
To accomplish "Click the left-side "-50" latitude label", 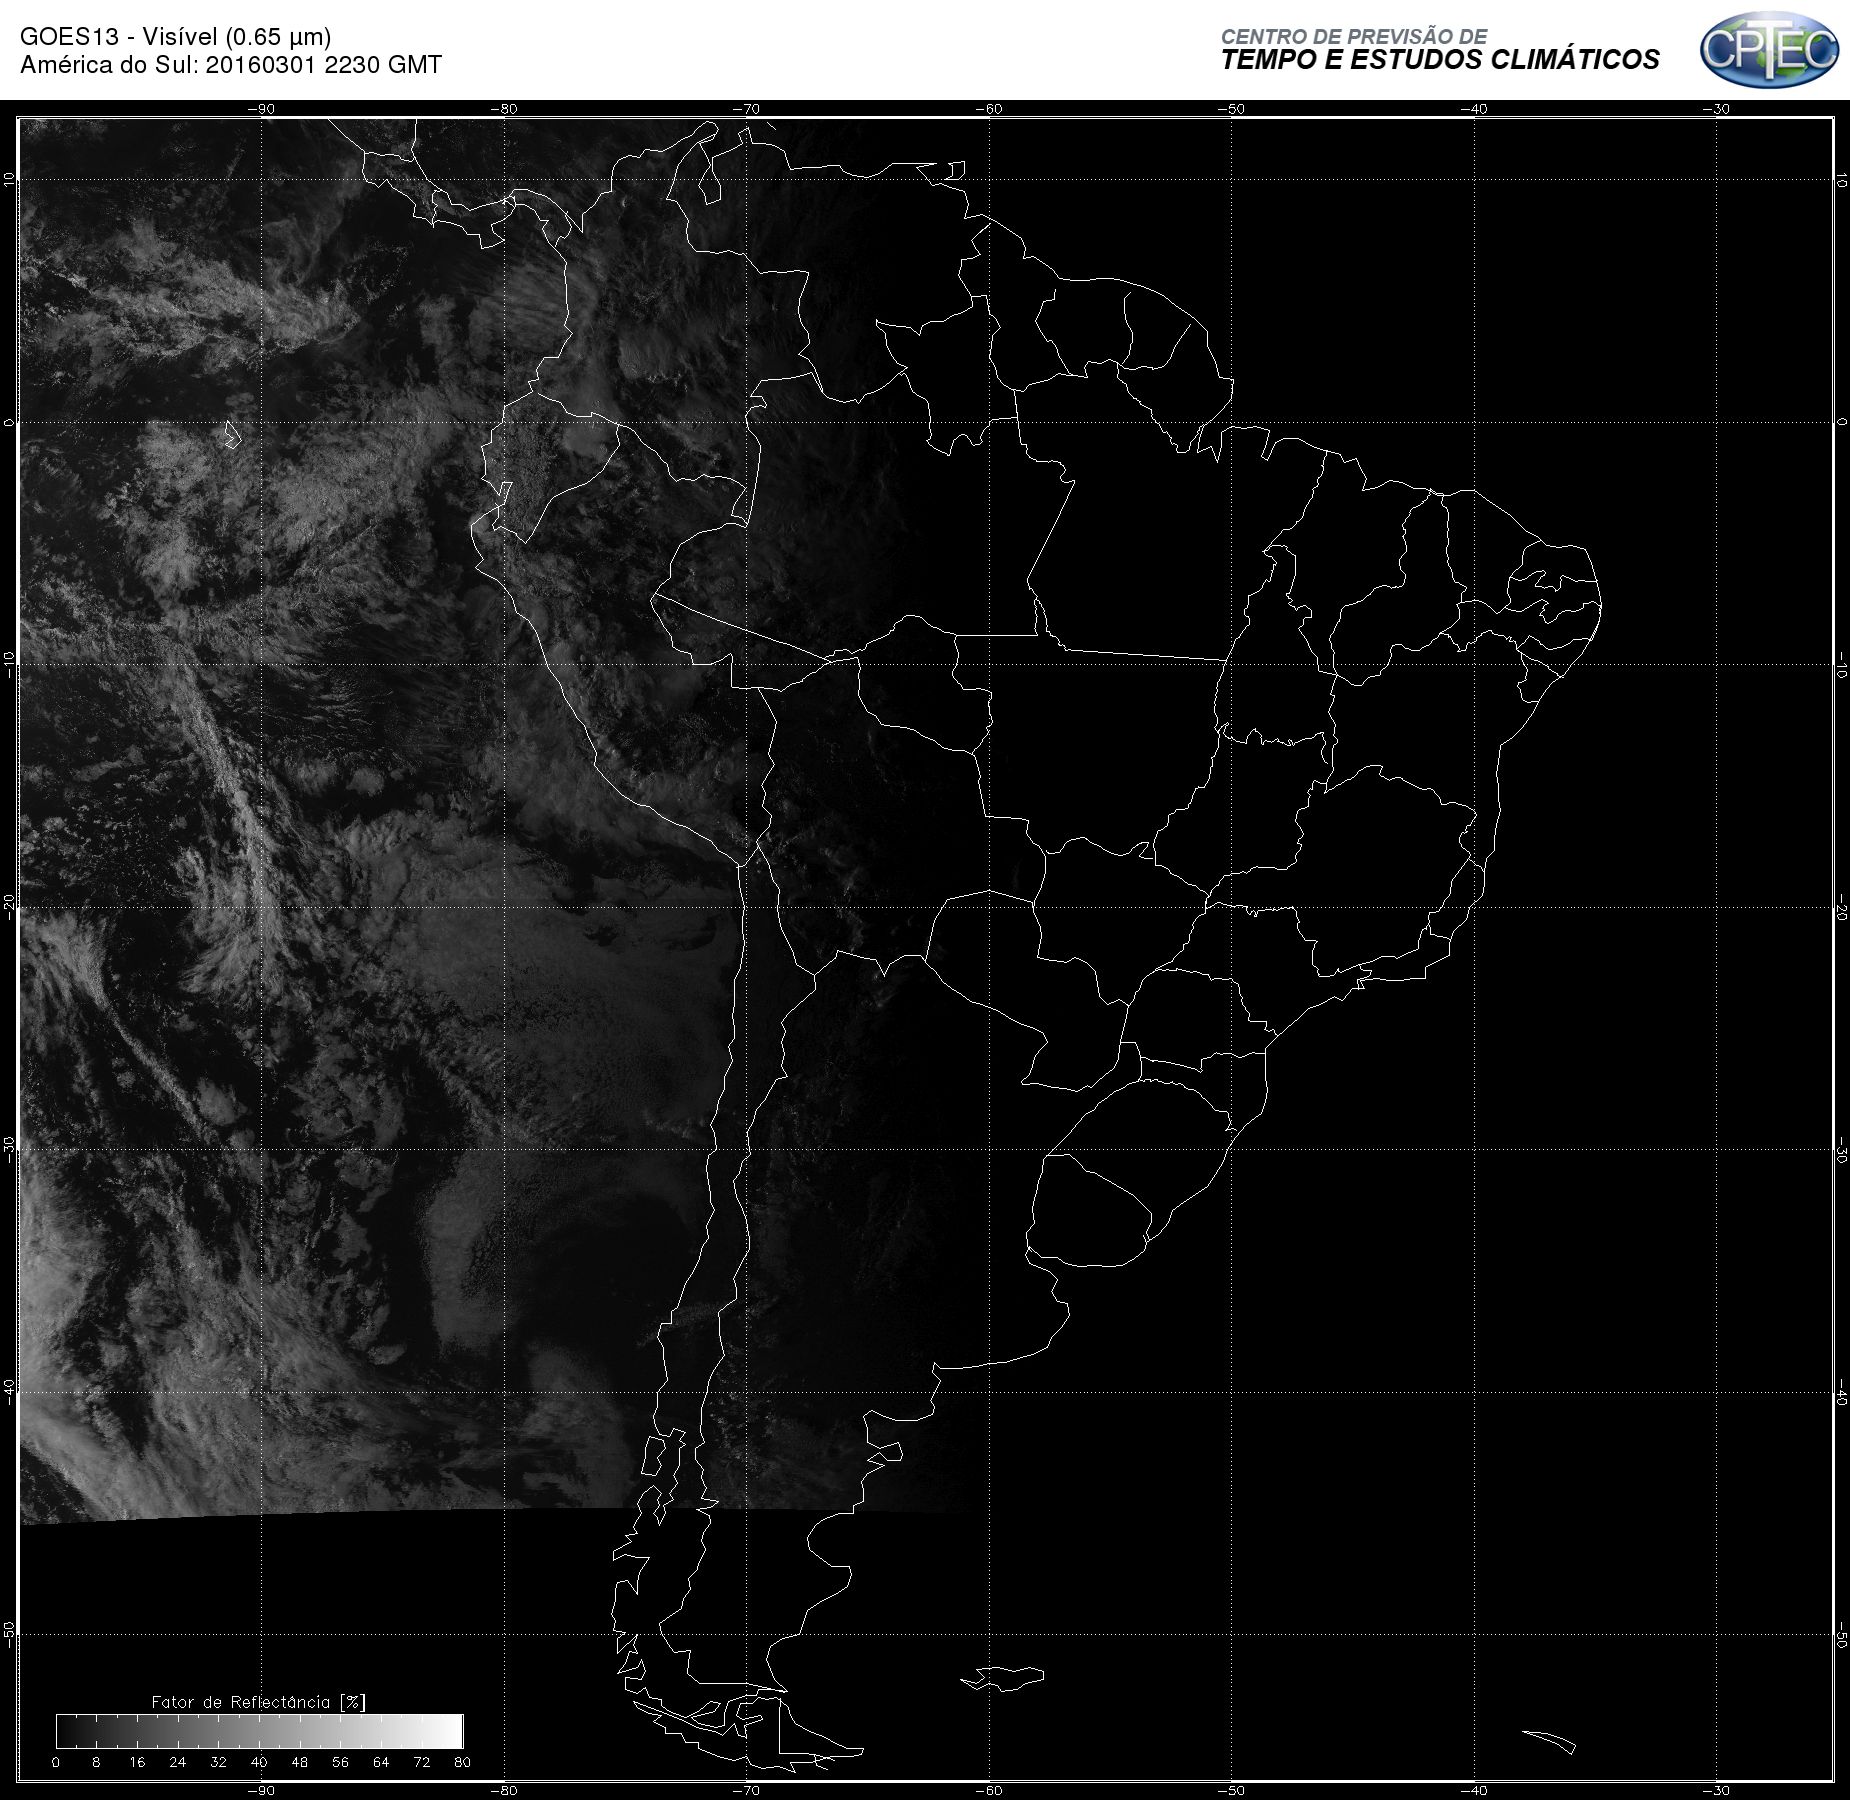I will (9, 1633).
